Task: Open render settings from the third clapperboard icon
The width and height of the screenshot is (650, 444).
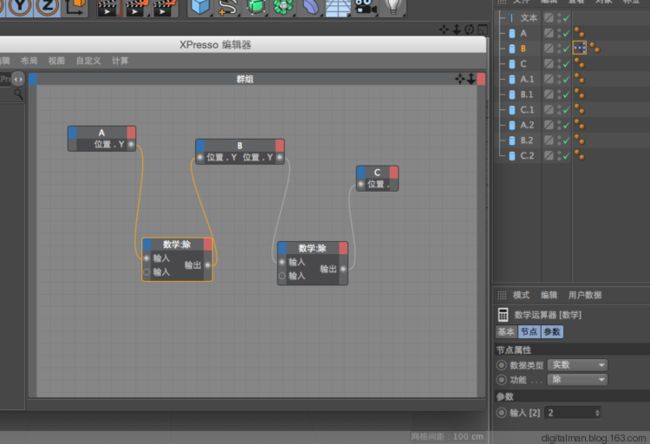Action: point(163,7)
